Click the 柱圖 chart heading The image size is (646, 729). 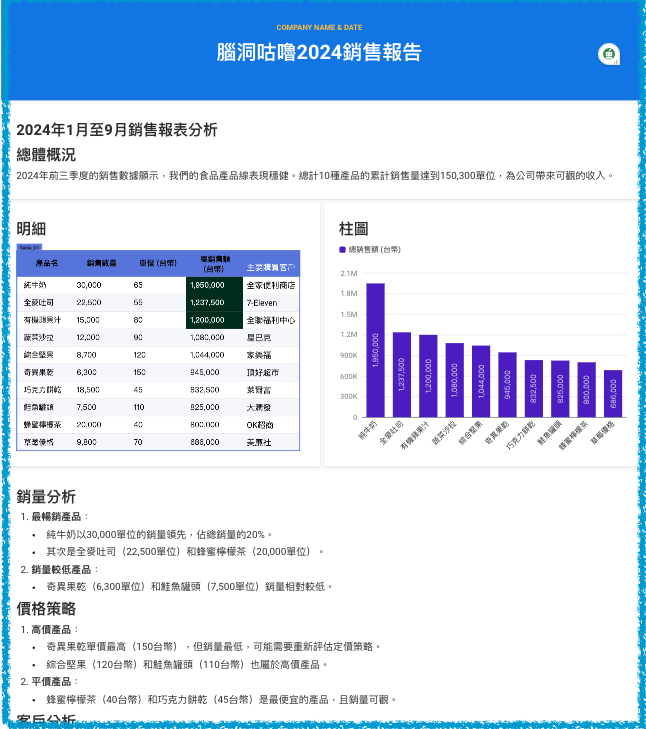354,228
